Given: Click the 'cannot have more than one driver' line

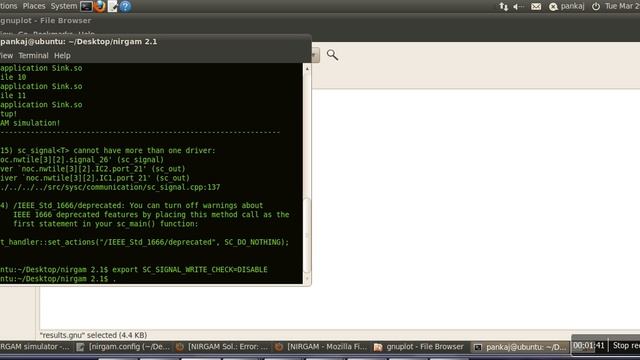Looking at the screenshot, I should coord(108,150).
